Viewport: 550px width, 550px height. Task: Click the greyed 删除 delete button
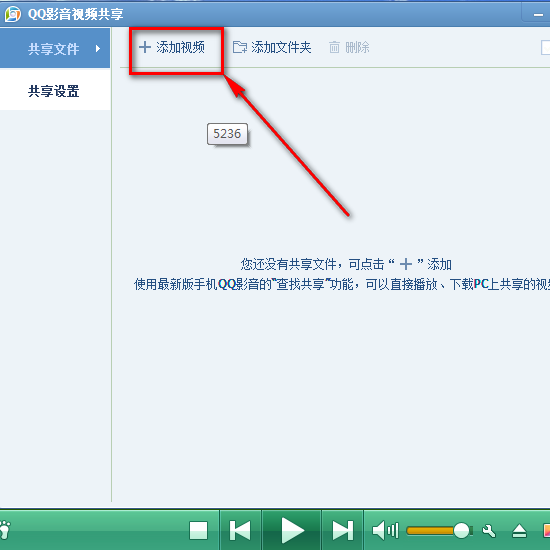click(349, 47)
